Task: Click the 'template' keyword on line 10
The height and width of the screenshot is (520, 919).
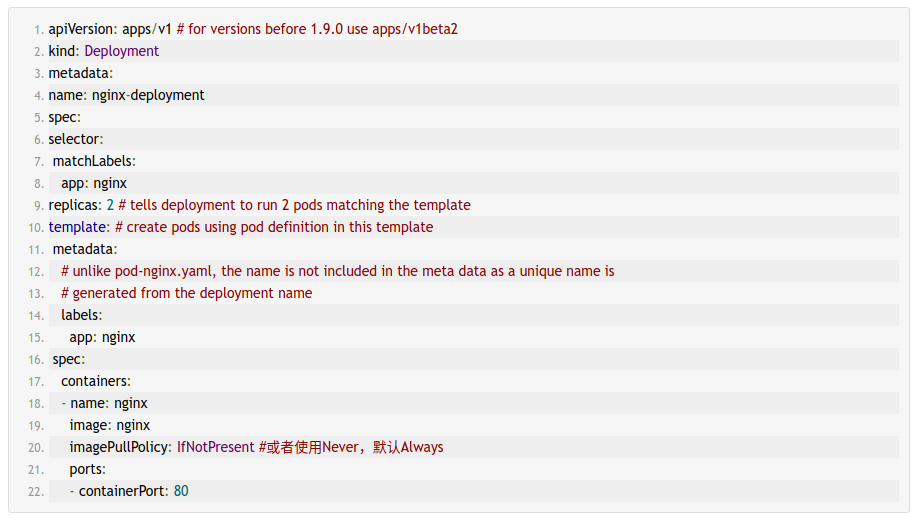Action: pos(77,227)
